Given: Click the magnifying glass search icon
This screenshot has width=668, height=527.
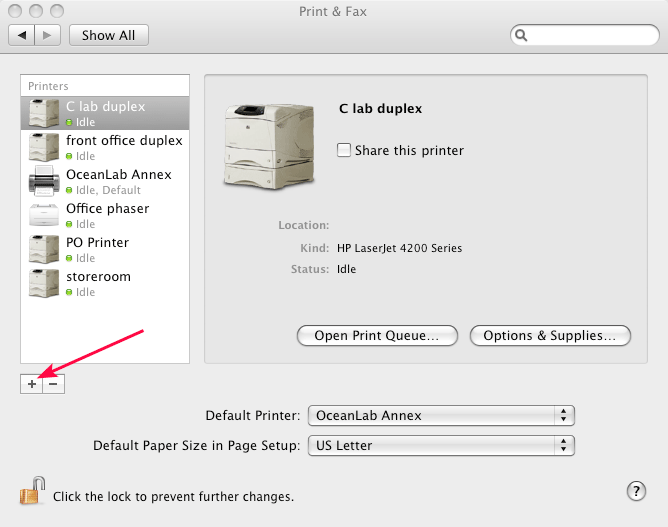Looking at the screenshot, I should 521,35.
